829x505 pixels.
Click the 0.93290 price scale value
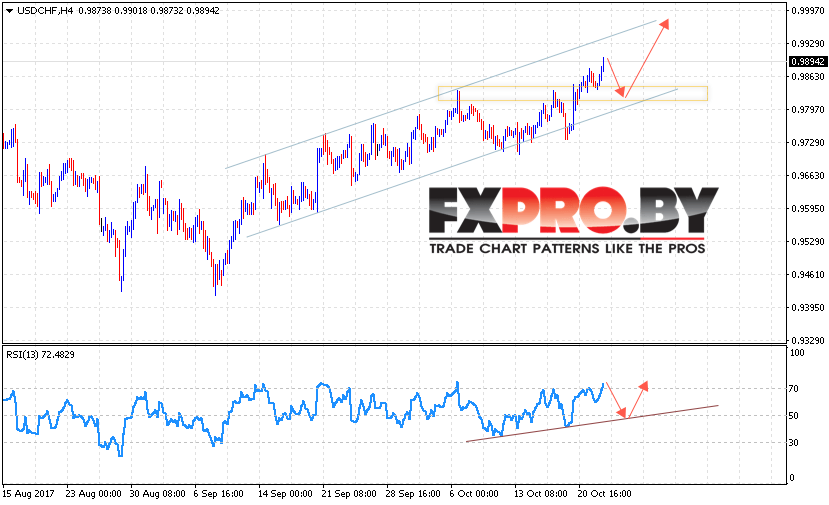(x=808, y=340)
